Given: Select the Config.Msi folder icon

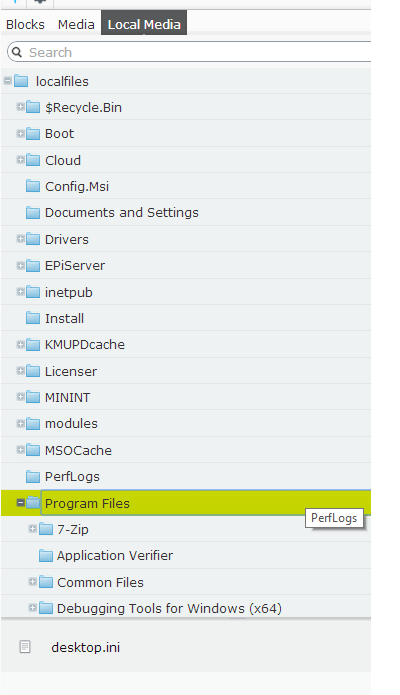Looking at the screenshot, I should 33,186.
